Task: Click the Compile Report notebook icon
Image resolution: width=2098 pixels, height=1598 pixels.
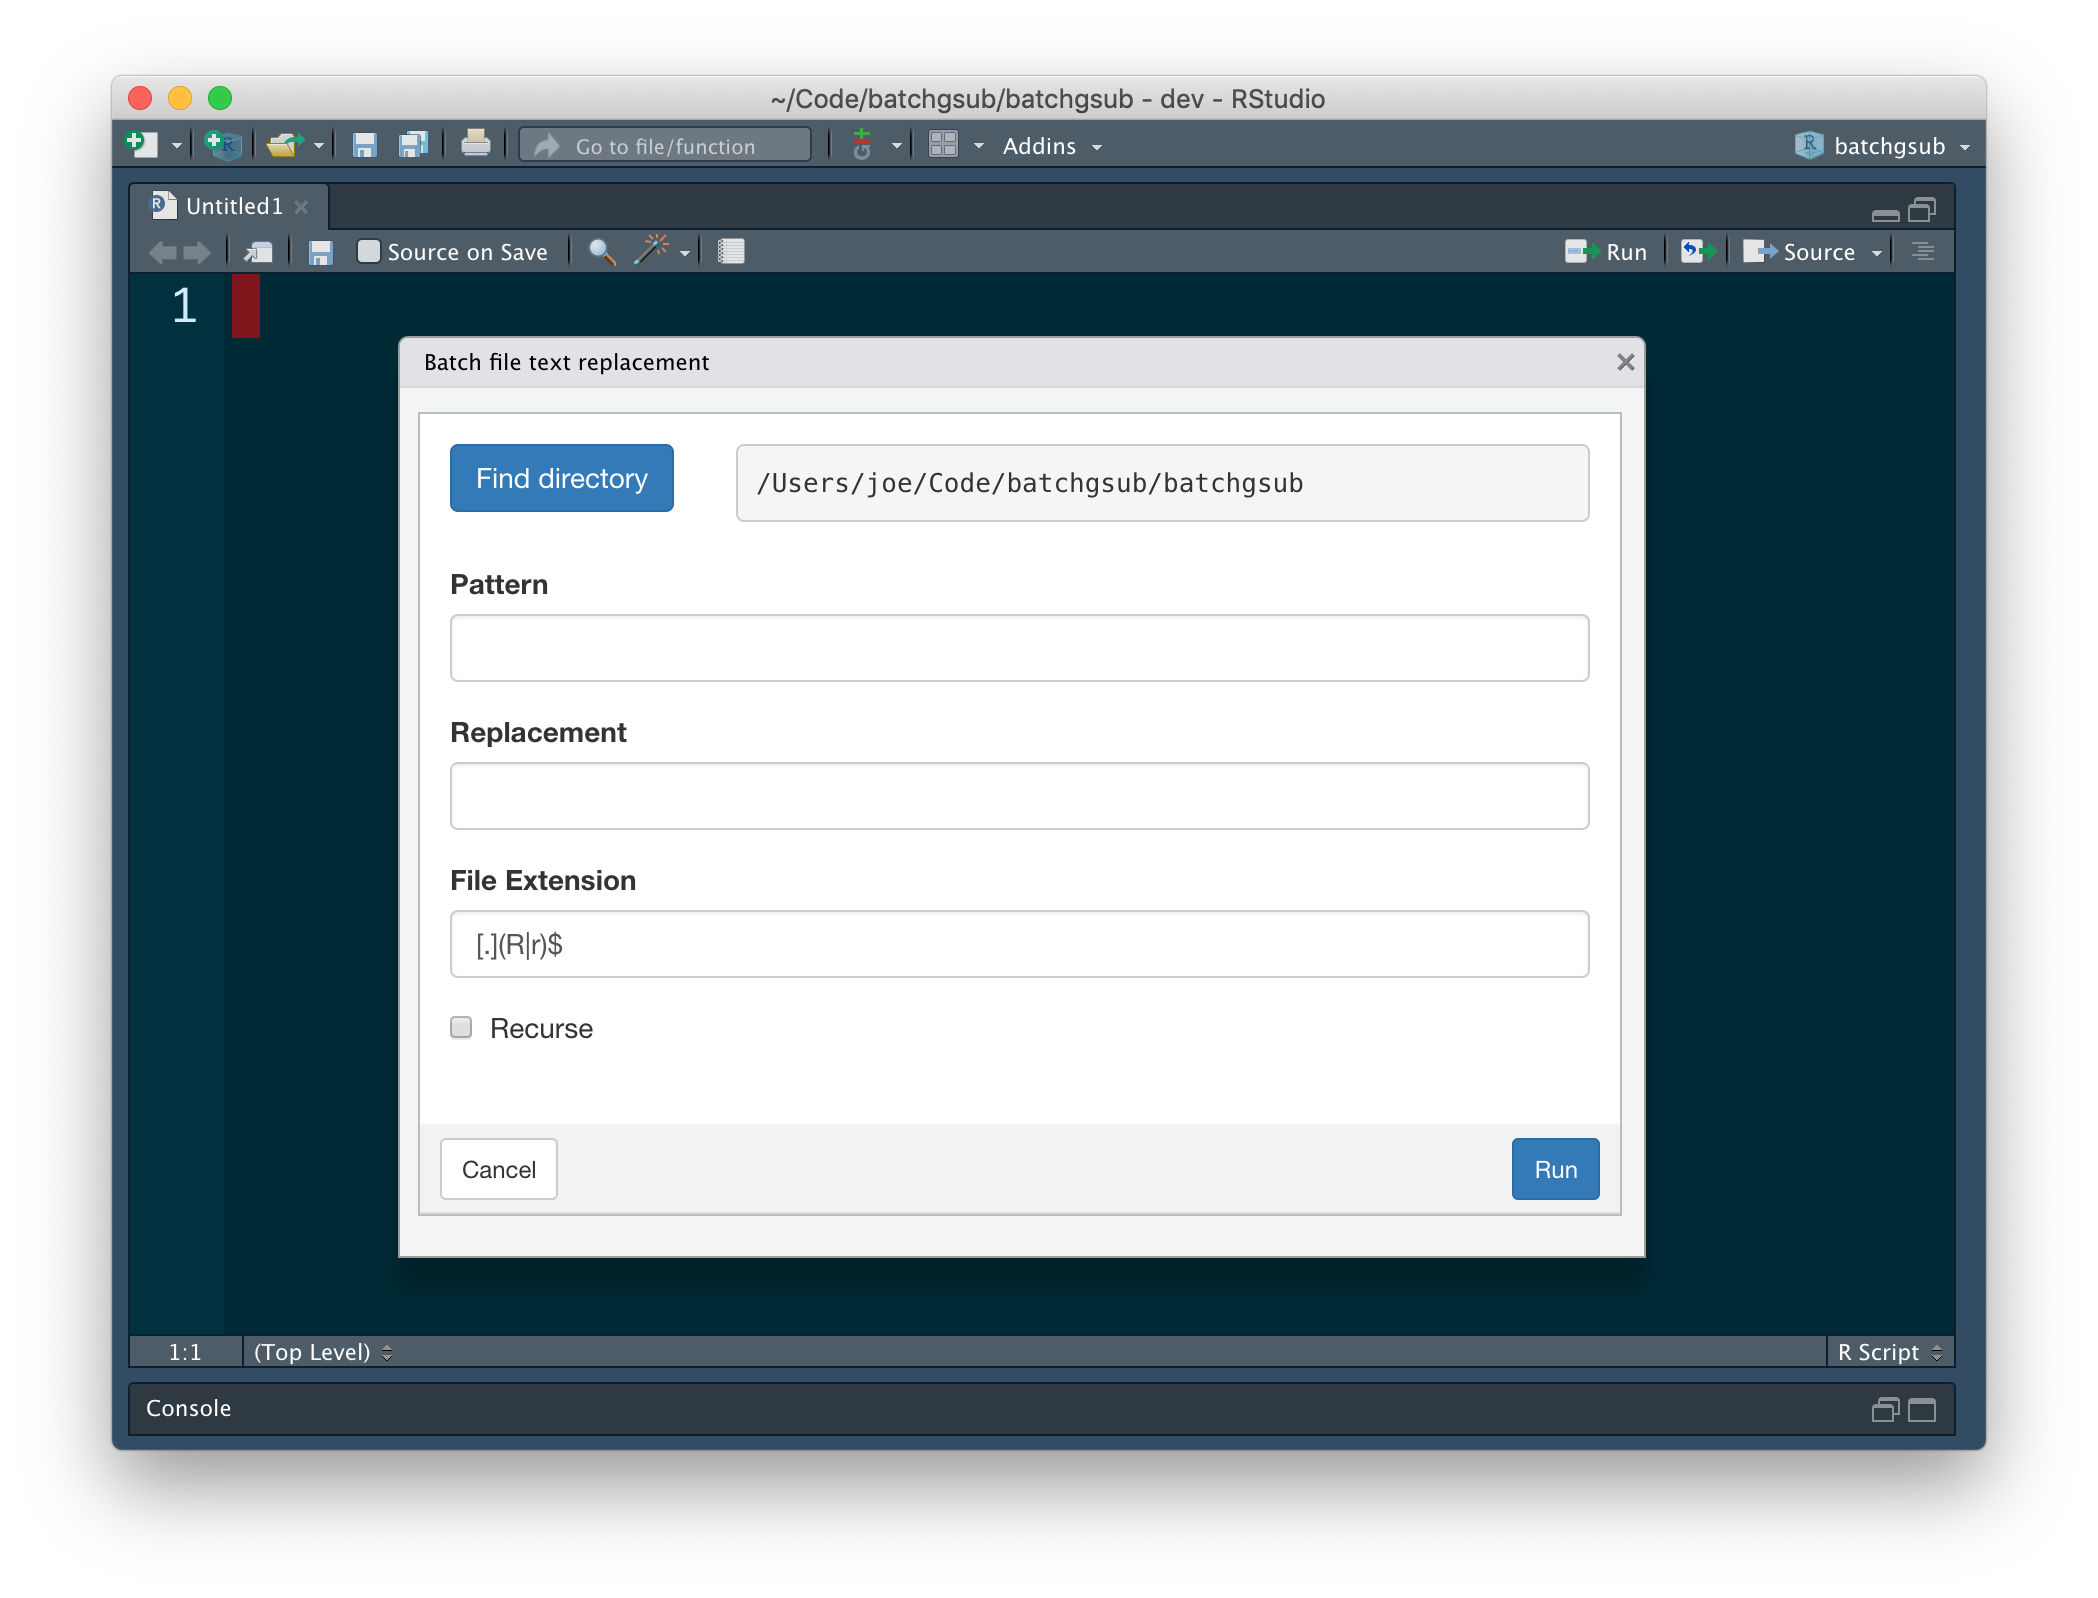Action: 731,251
